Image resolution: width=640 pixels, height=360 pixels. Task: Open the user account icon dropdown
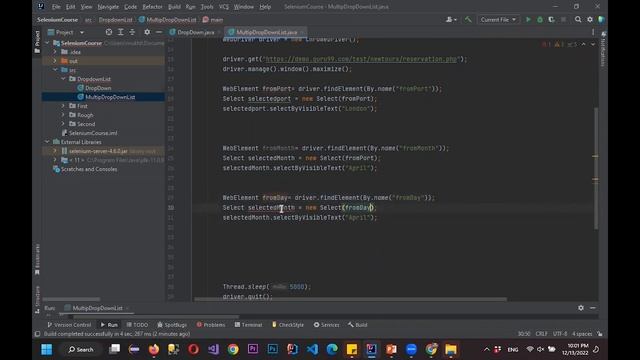pyautogui.click(x=451, y=19)
